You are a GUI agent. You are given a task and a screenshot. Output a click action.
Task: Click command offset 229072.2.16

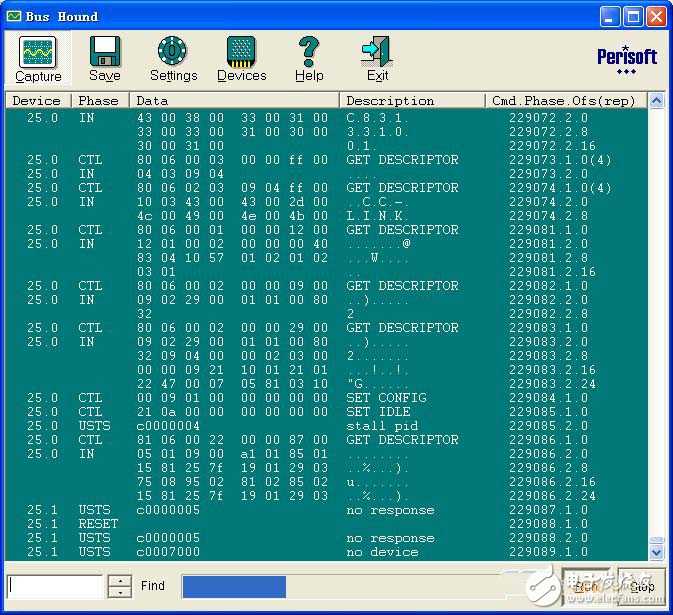click(552, 145)
